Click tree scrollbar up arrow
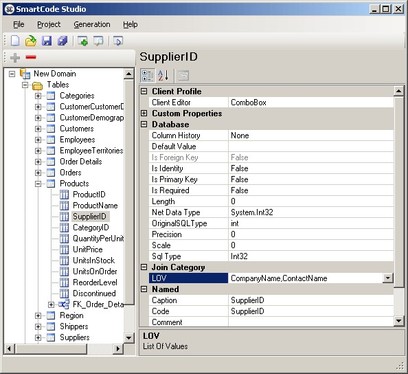This screenshot has width=408, height=374. point(129,74)
